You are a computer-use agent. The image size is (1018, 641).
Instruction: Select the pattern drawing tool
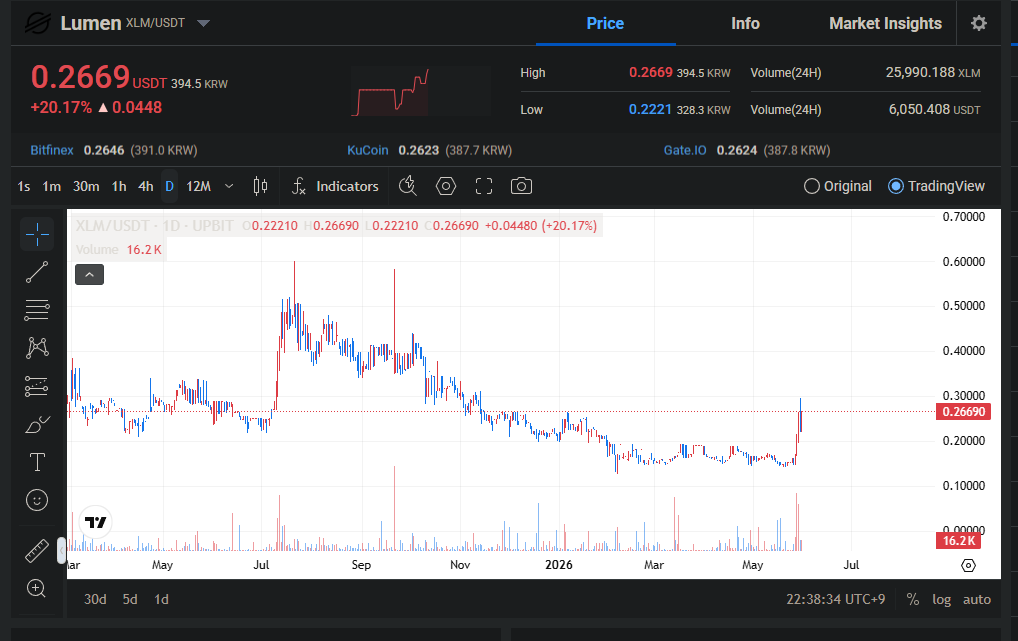point(37,347)
